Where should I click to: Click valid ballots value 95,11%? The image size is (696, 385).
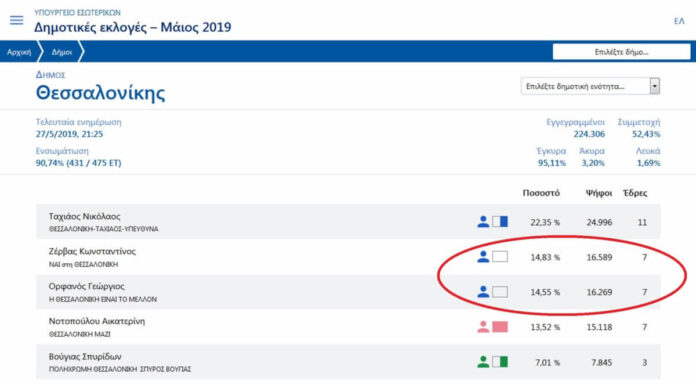pyautogui.click(x=552, y=163)
